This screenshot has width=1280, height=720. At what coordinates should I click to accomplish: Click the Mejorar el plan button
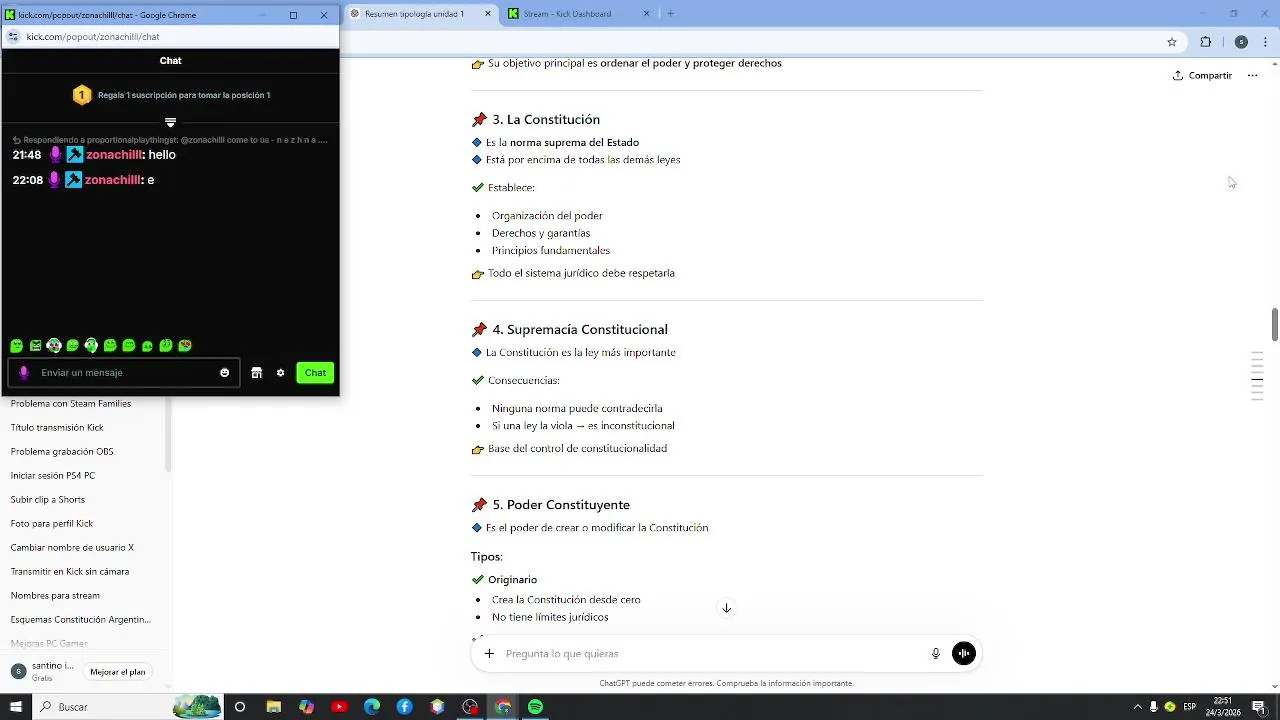tap(118, 672)
